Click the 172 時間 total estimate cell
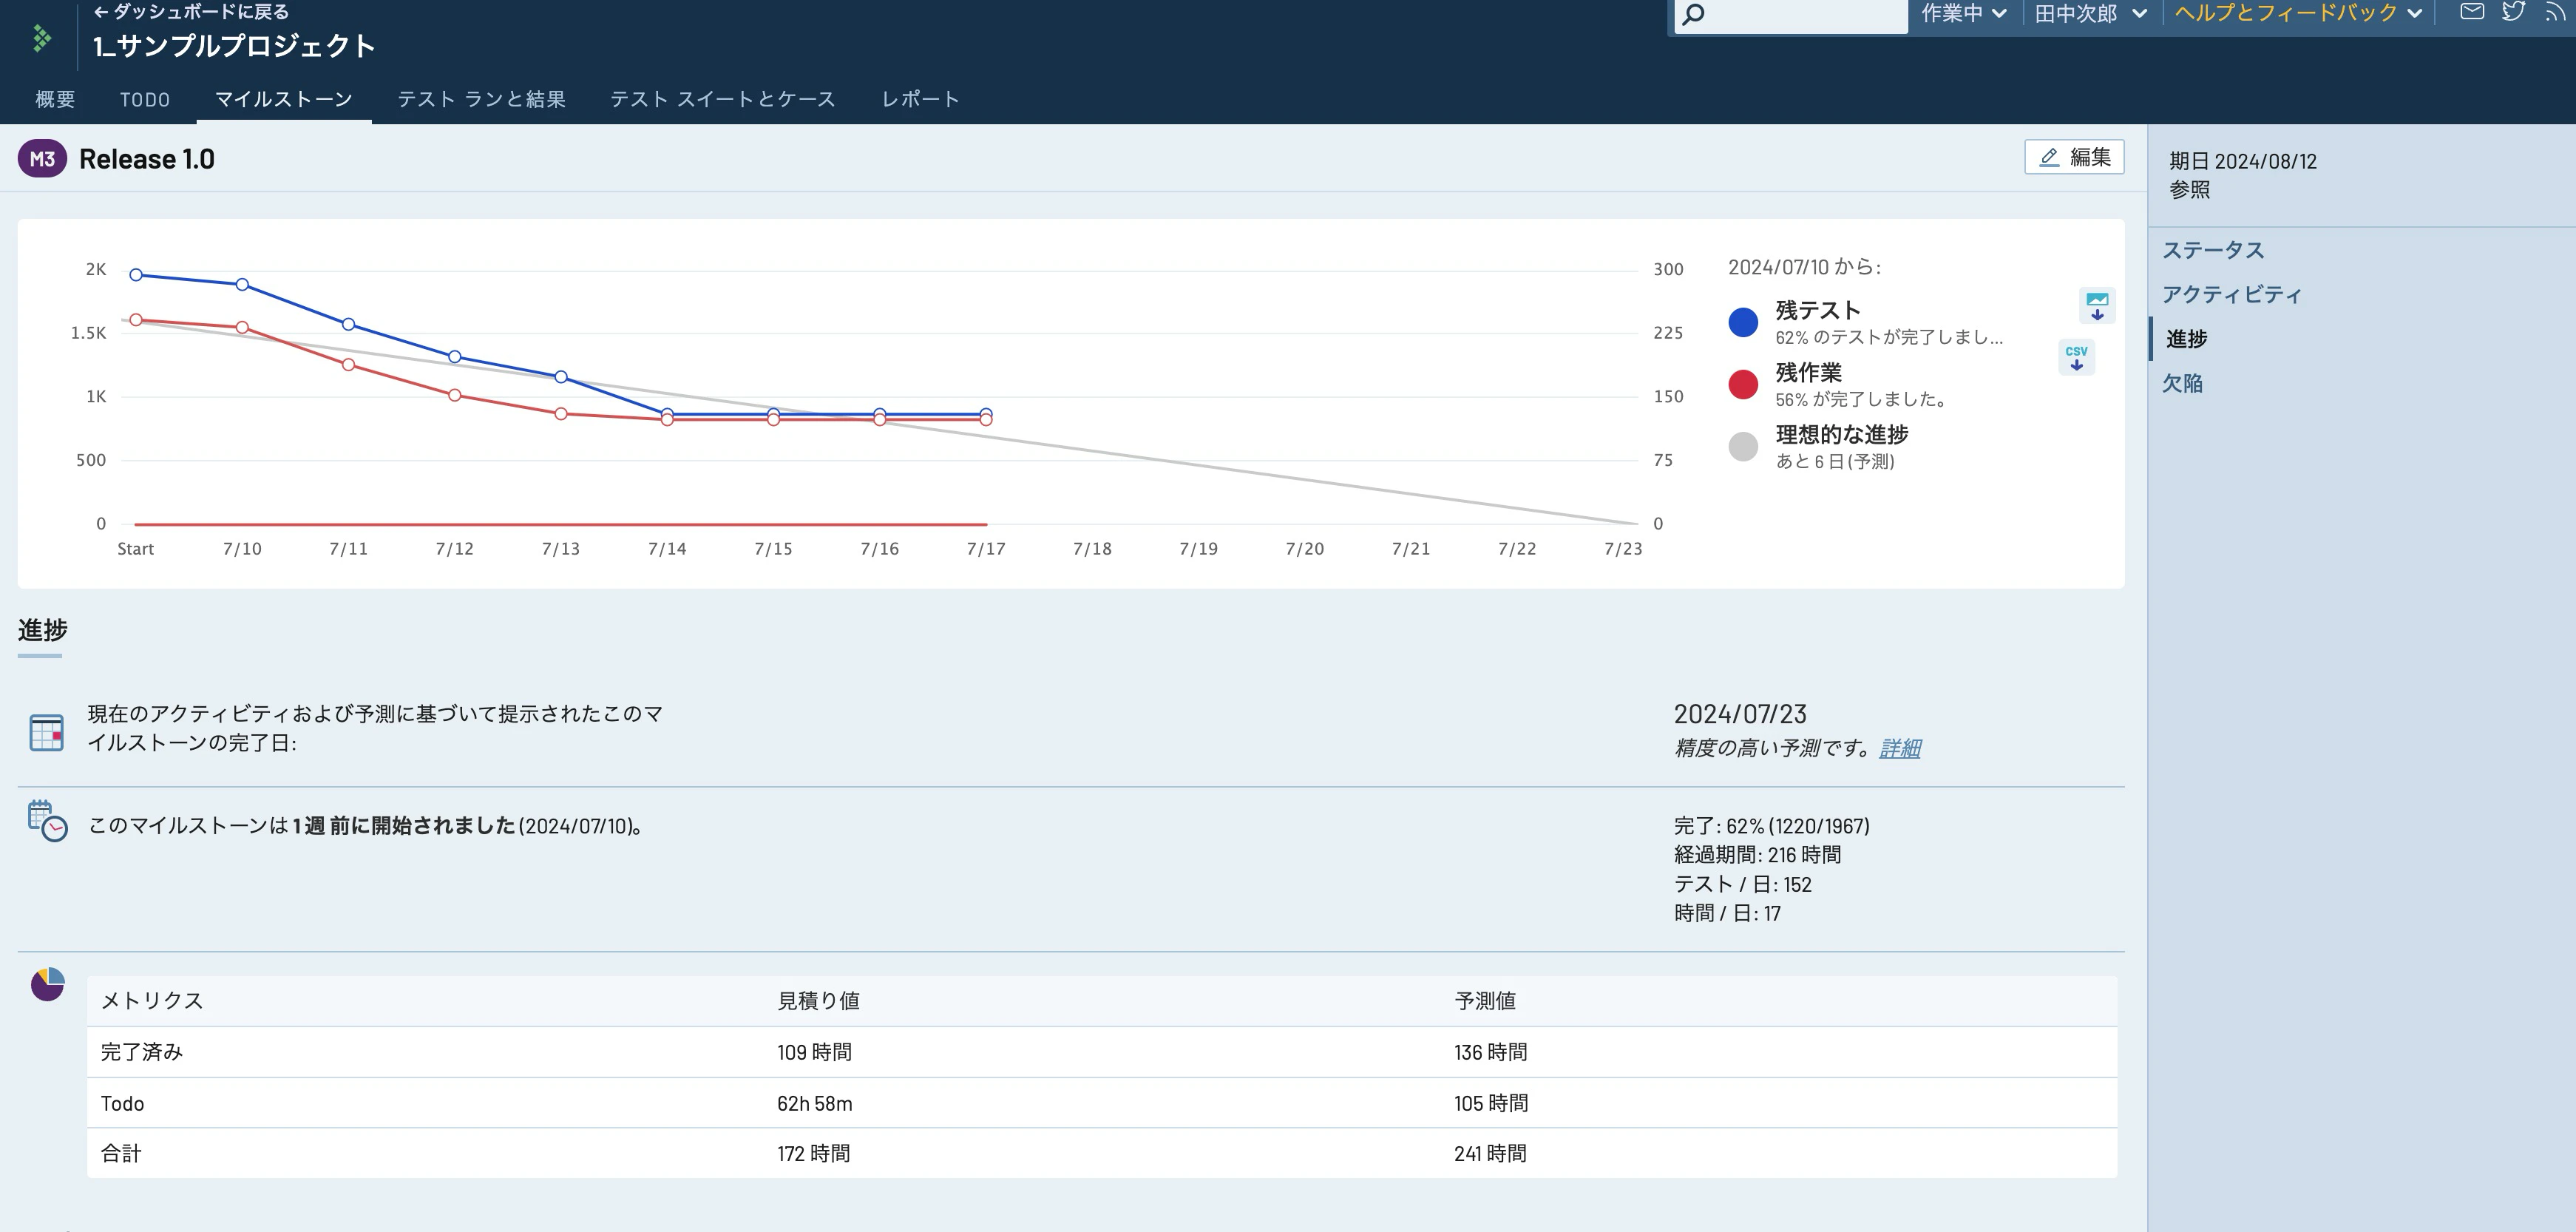 pos(814,1153)
